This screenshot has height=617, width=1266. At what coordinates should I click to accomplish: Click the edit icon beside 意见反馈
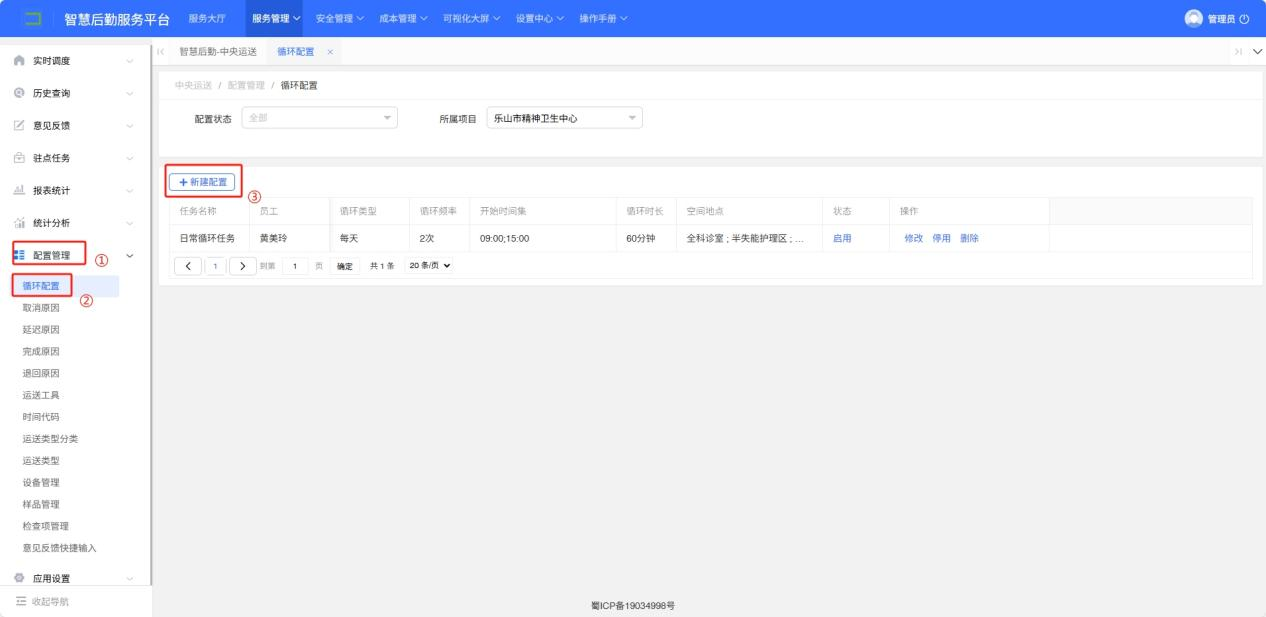[x=18, y=125]
